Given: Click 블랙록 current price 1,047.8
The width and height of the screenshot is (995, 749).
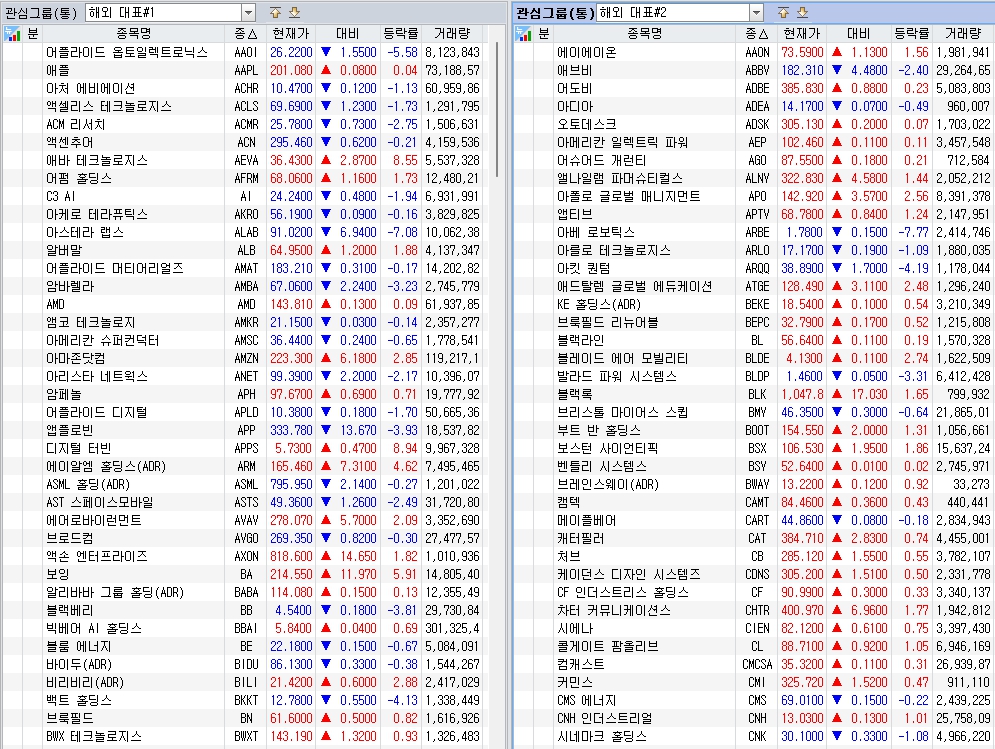Looking at the screenshot, I should (x=802, y=394).
